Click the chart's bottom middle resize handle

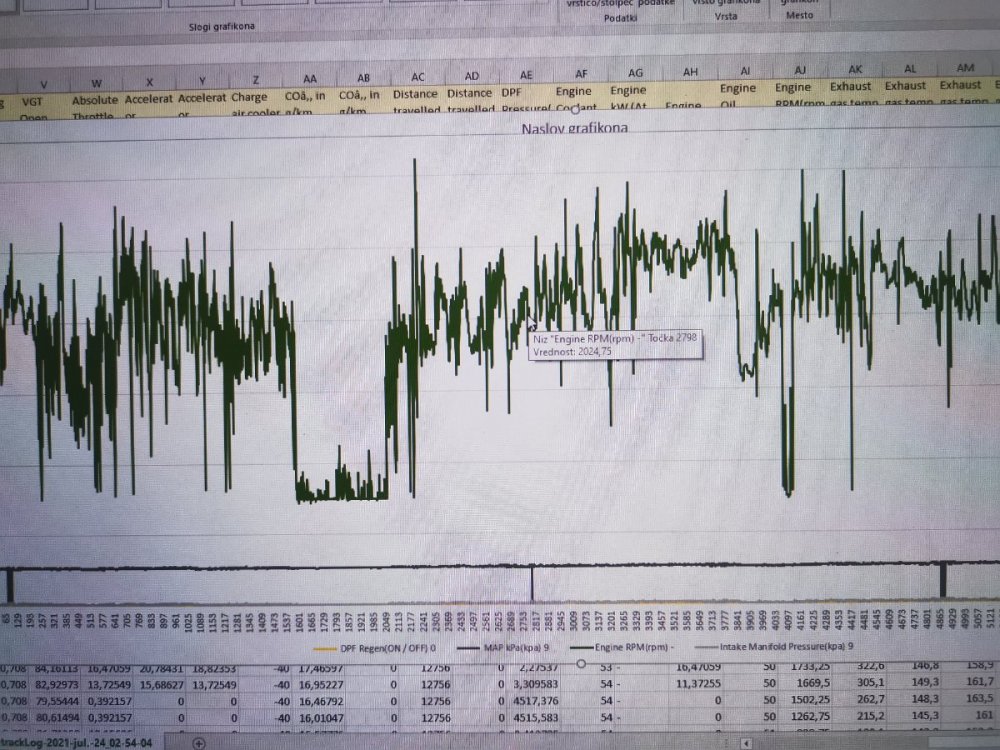click(x=581, y=664)
